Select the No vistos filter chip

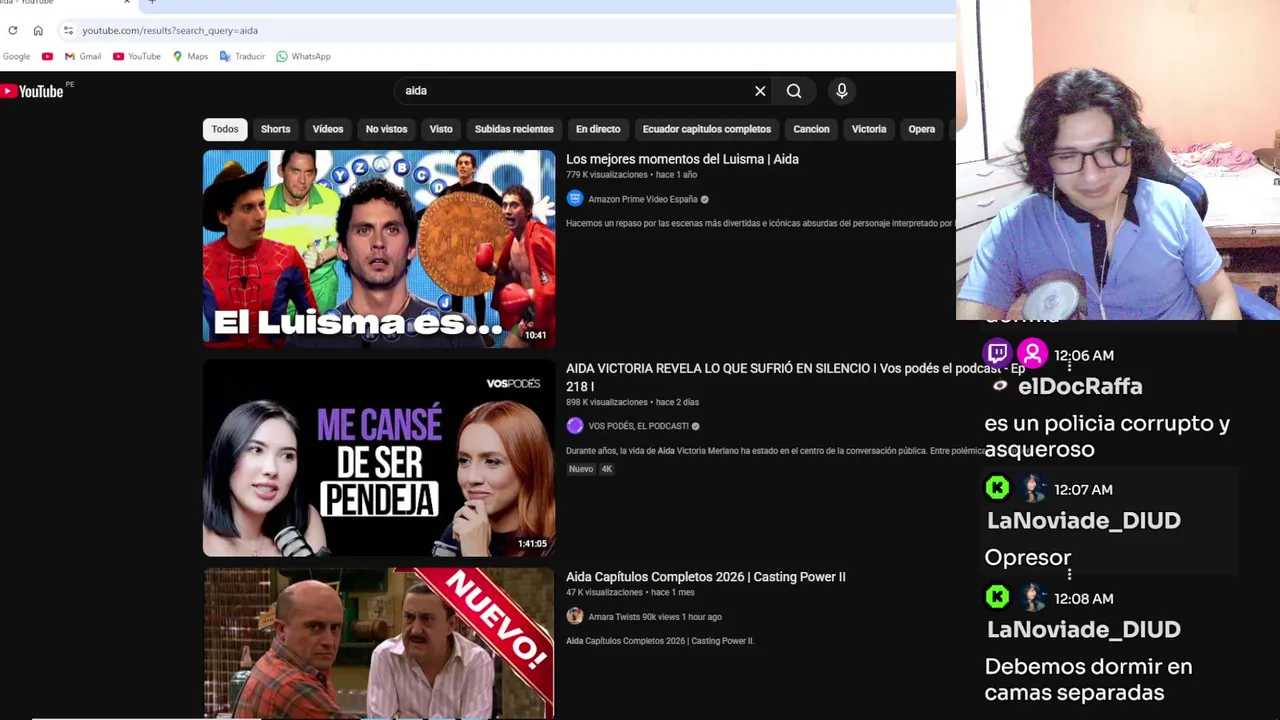(386, 129)
